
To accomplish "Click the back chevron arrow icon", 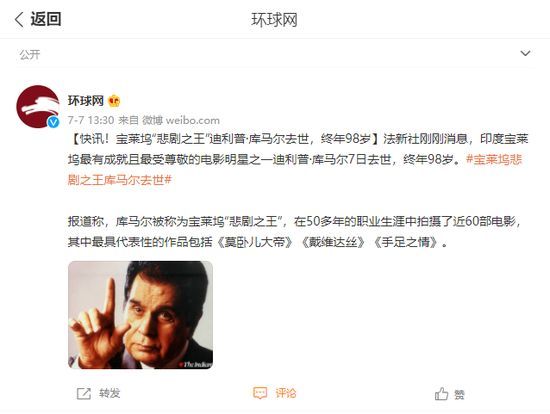I will tap(19, 19).
